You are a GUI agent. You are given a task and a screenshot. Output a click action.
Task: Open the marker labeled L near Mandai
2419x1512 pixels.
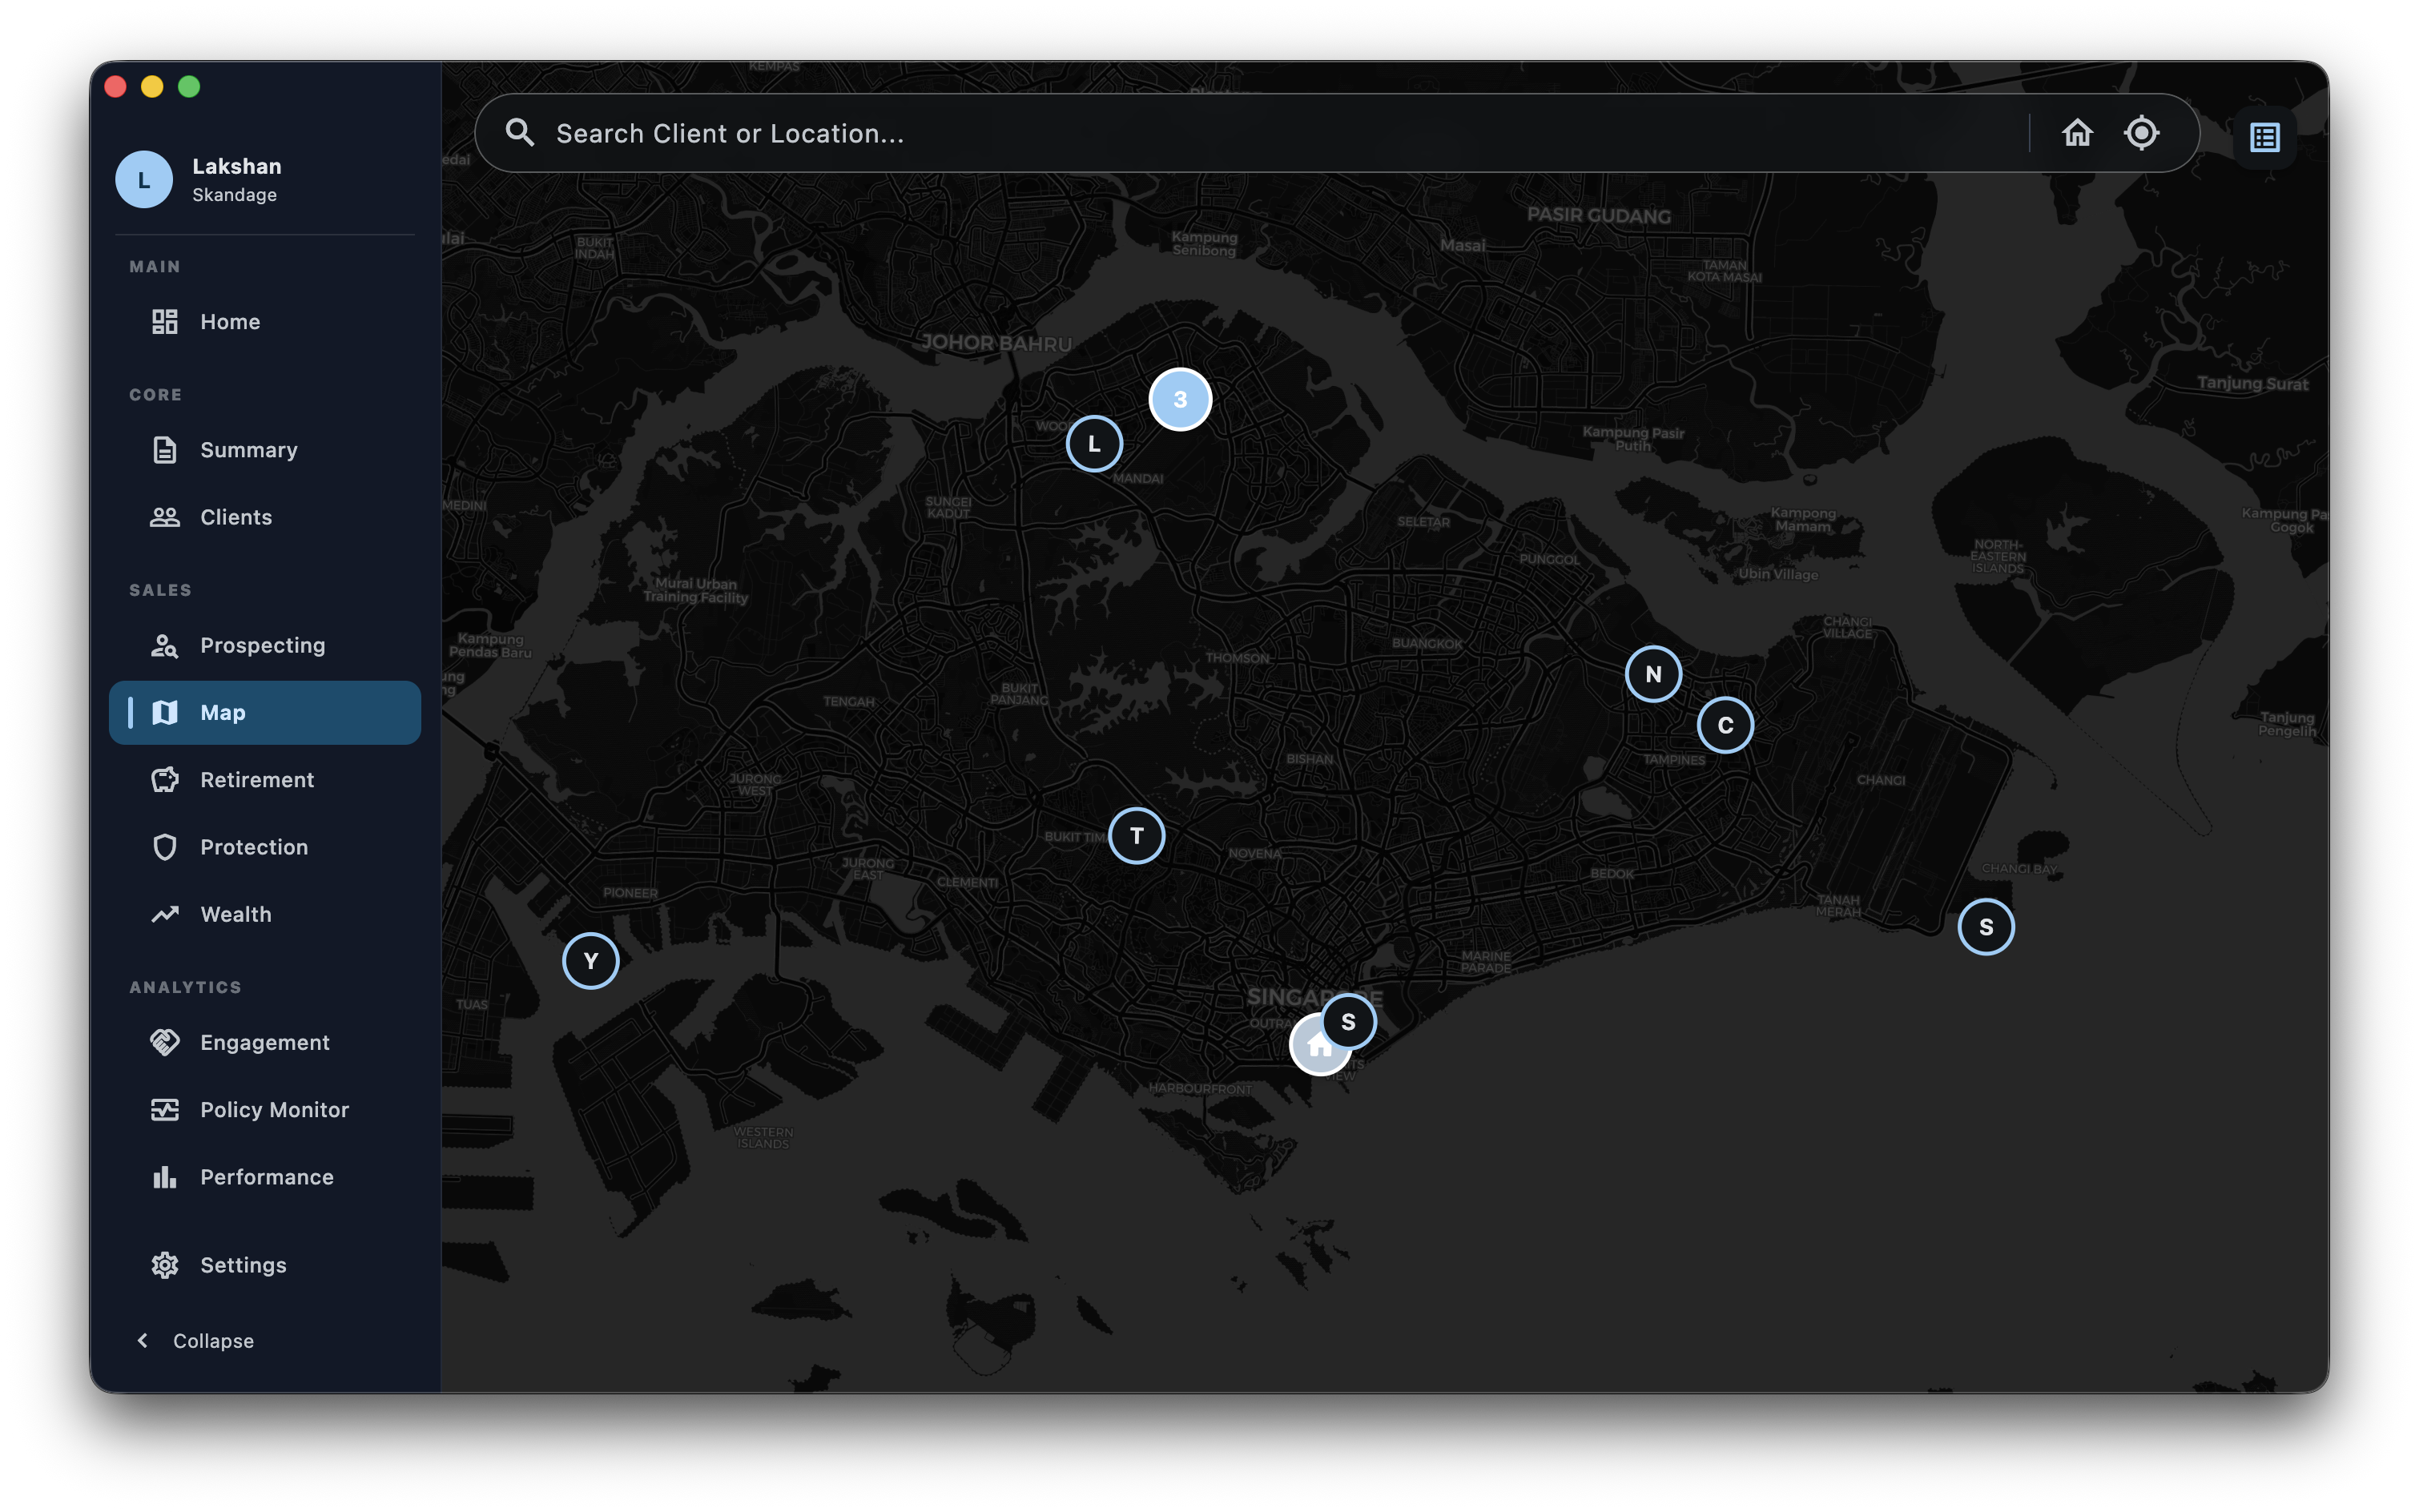click(1094, 443)
